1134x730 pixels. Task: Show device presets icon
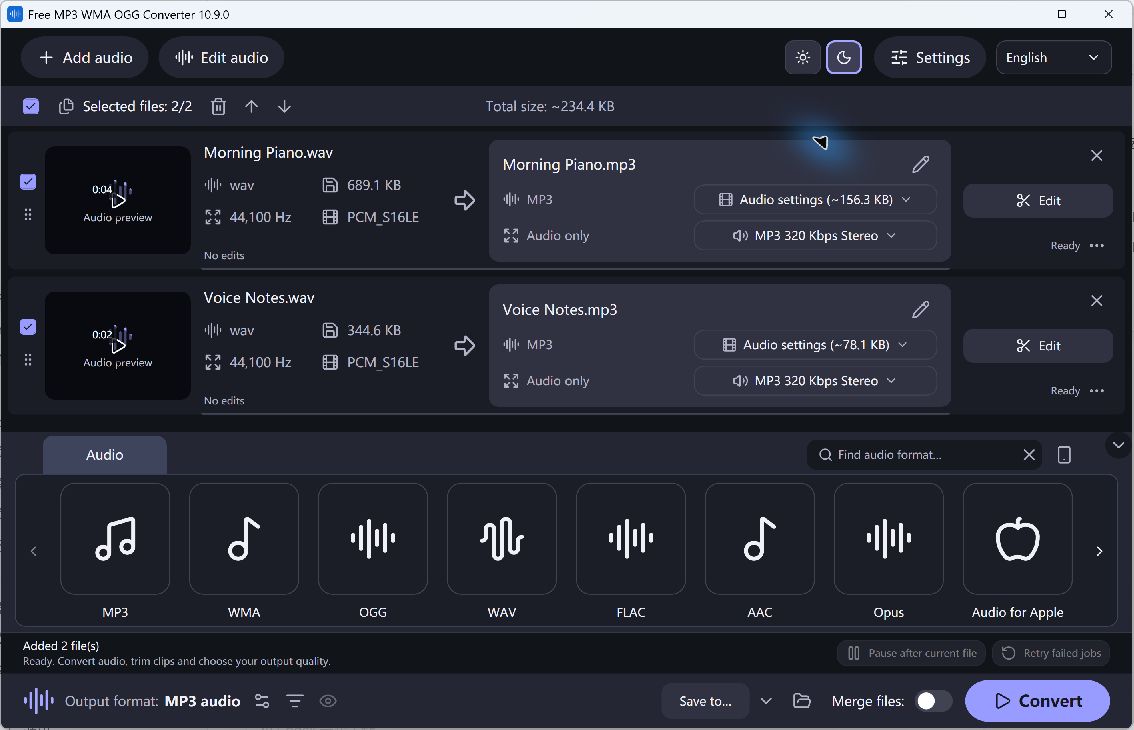click(x=1064, y=454)
